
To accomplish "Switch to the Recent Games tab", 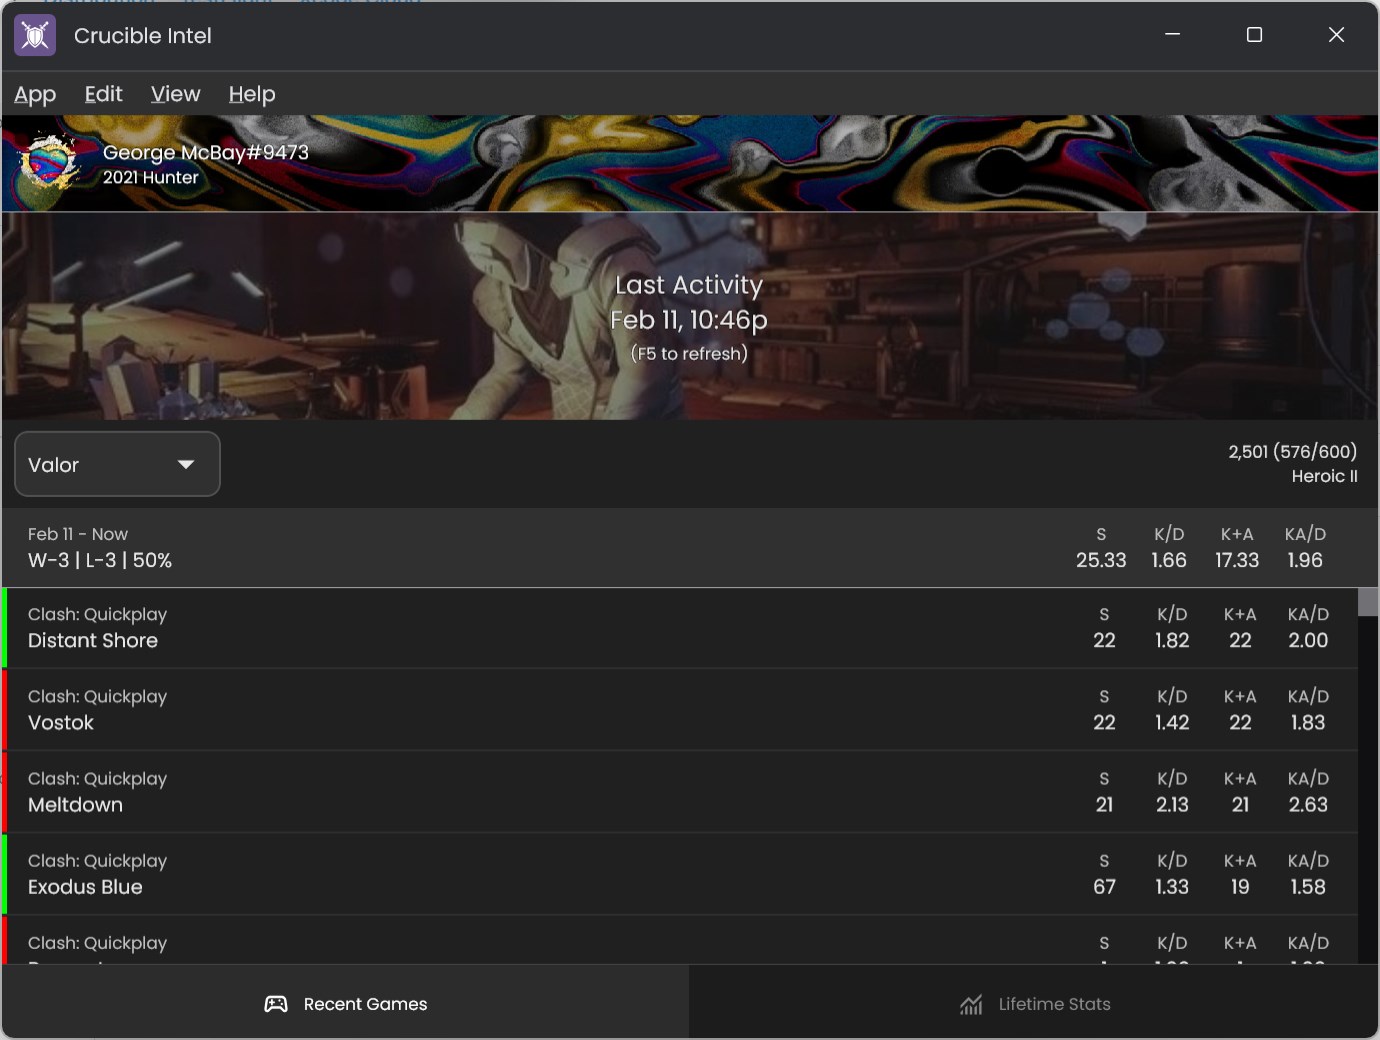I will pos(345,1002).
